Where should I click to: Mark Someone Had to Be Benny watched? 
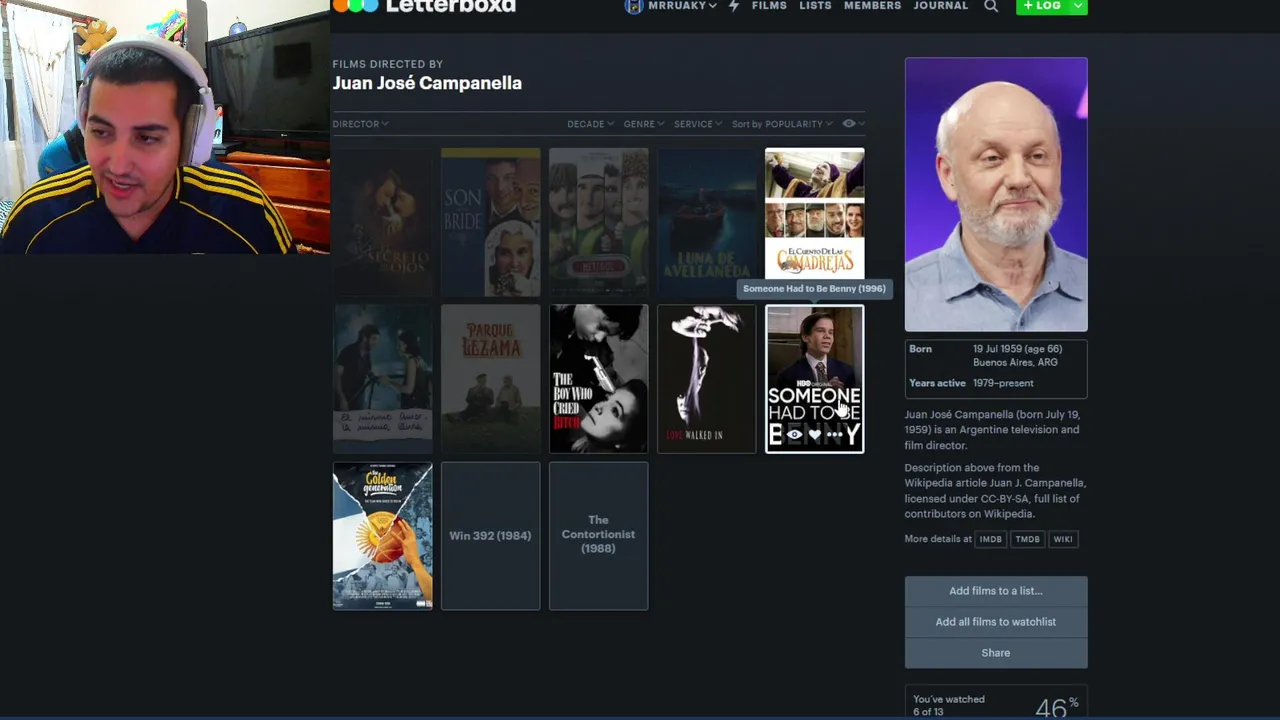pyautogui.click(x=794, y=434)
